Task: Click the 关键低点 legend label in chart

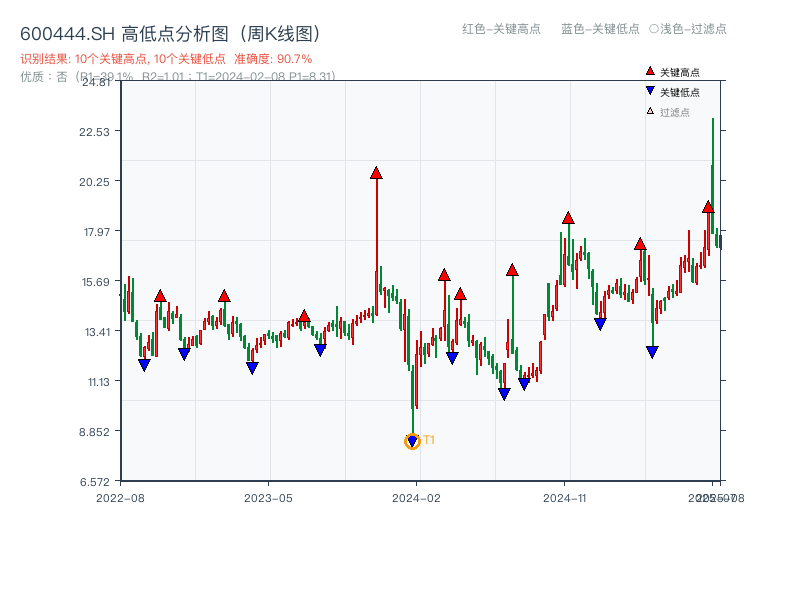Action: pos(680,92)
